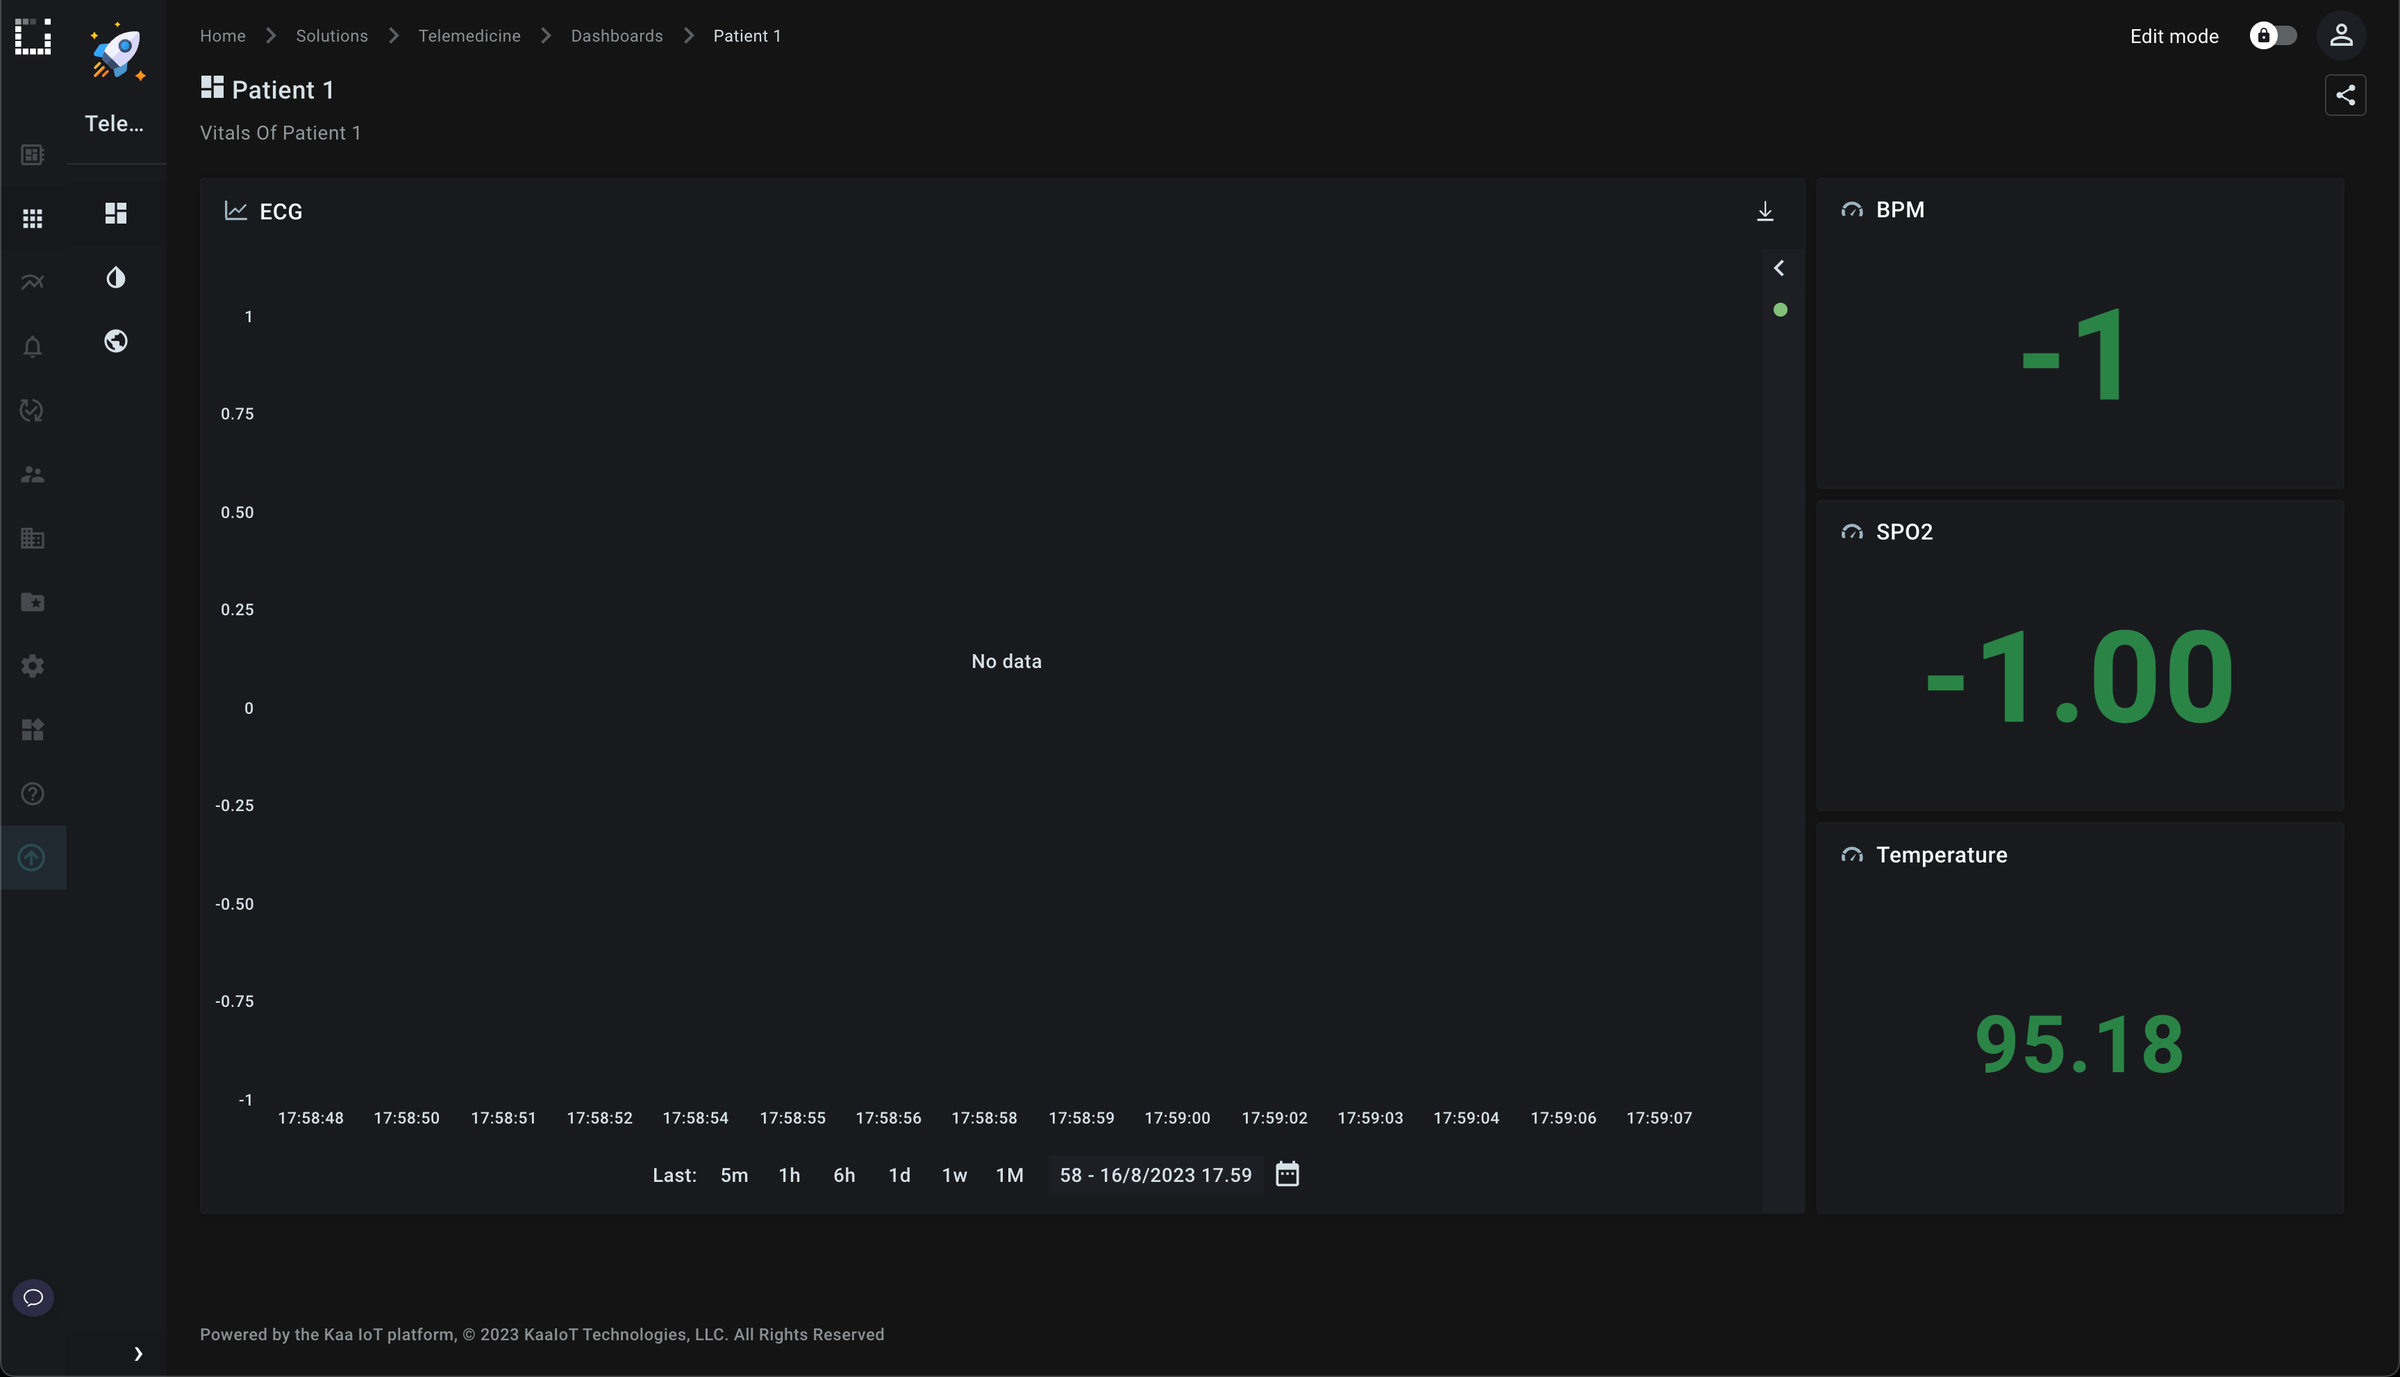Go to Dashboards breadcrumb
Viewport: 2400px width, 1377px height.
617,36
